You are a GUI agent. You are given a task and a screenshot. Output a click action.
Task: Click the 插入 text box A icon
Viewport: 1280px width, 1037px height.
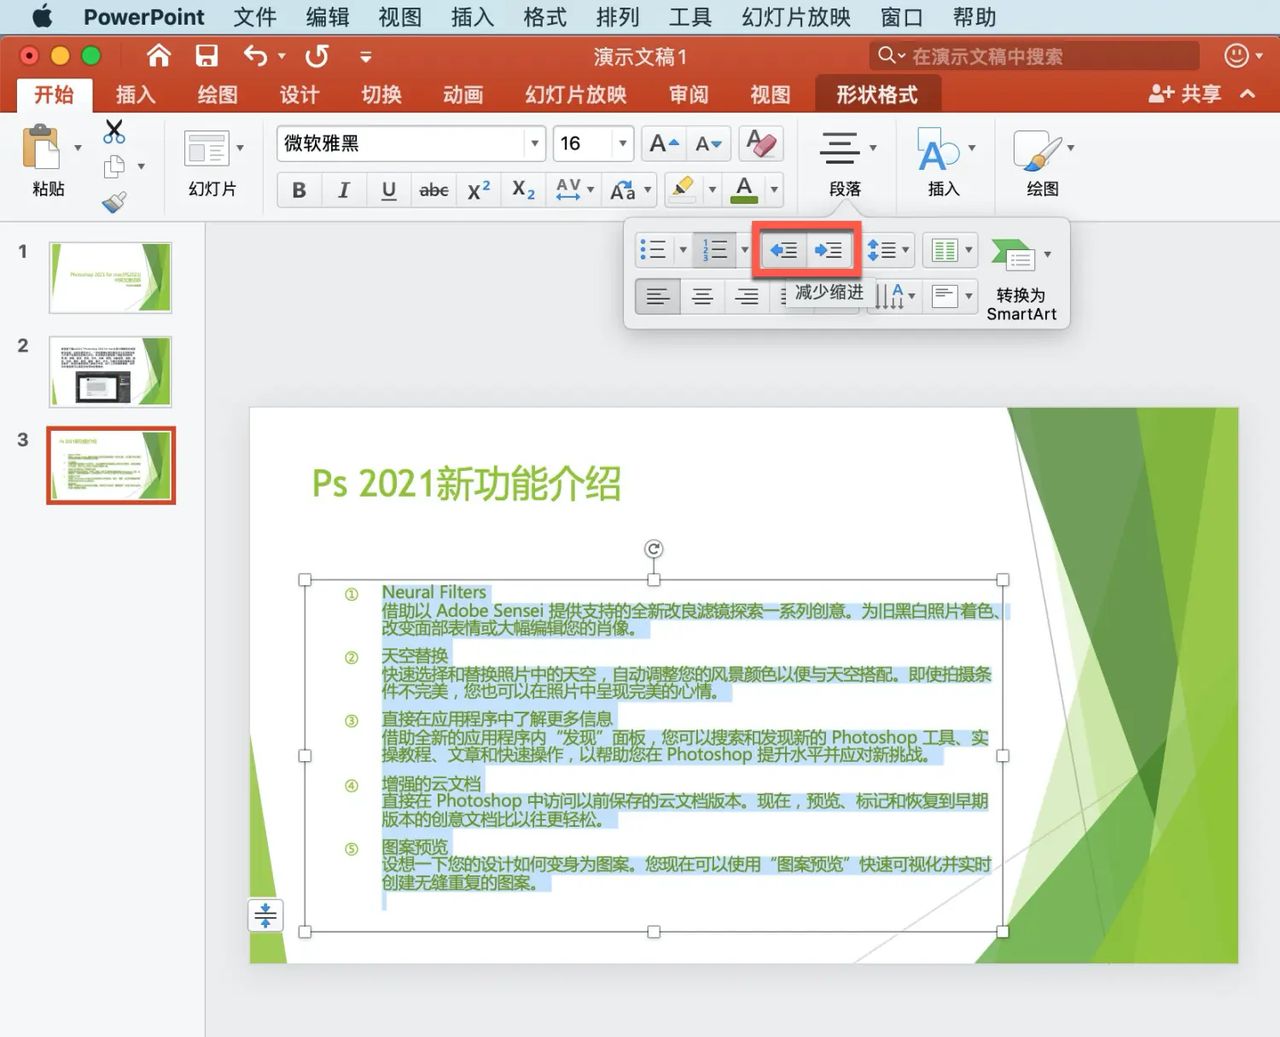pyautogui.click(x=937, y=150)
